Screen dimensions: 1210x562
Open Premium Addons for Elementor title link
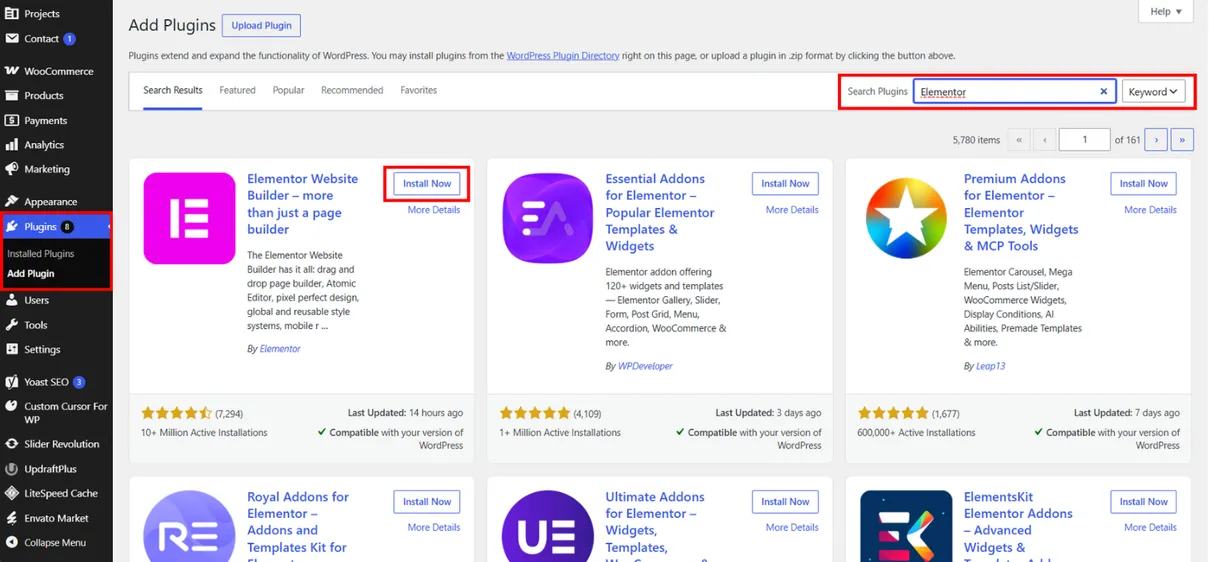(x=1021, y=212)
